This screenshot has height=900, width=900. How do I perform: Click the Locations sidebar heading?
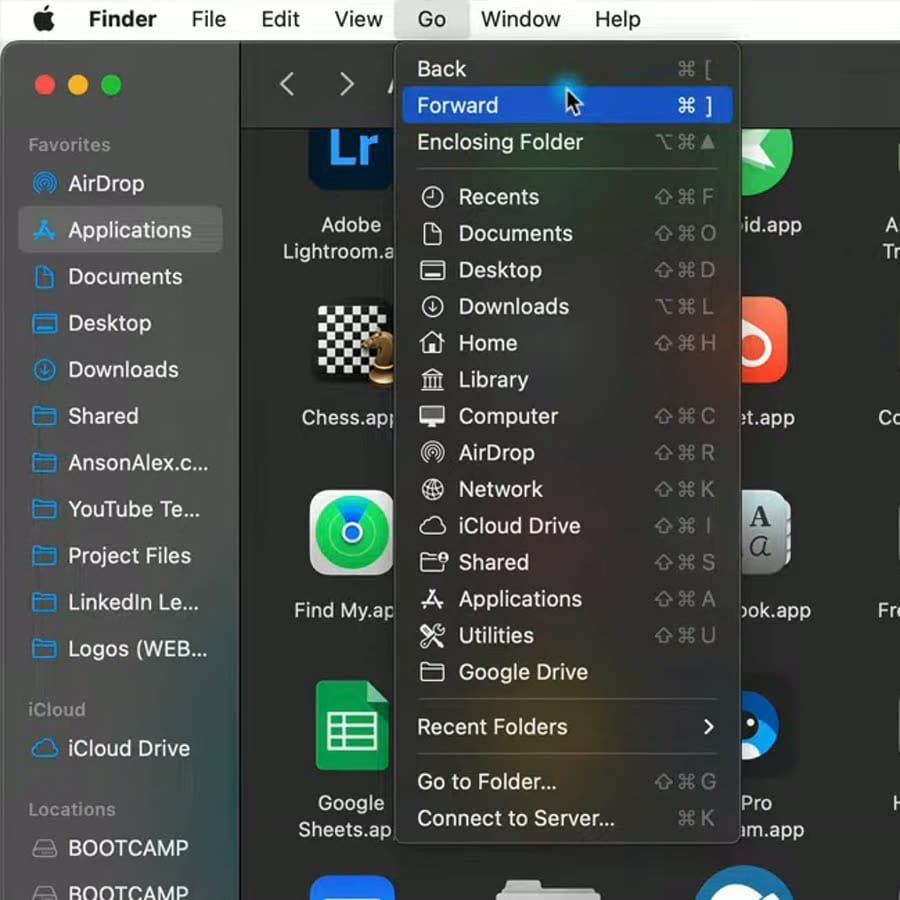72,809
